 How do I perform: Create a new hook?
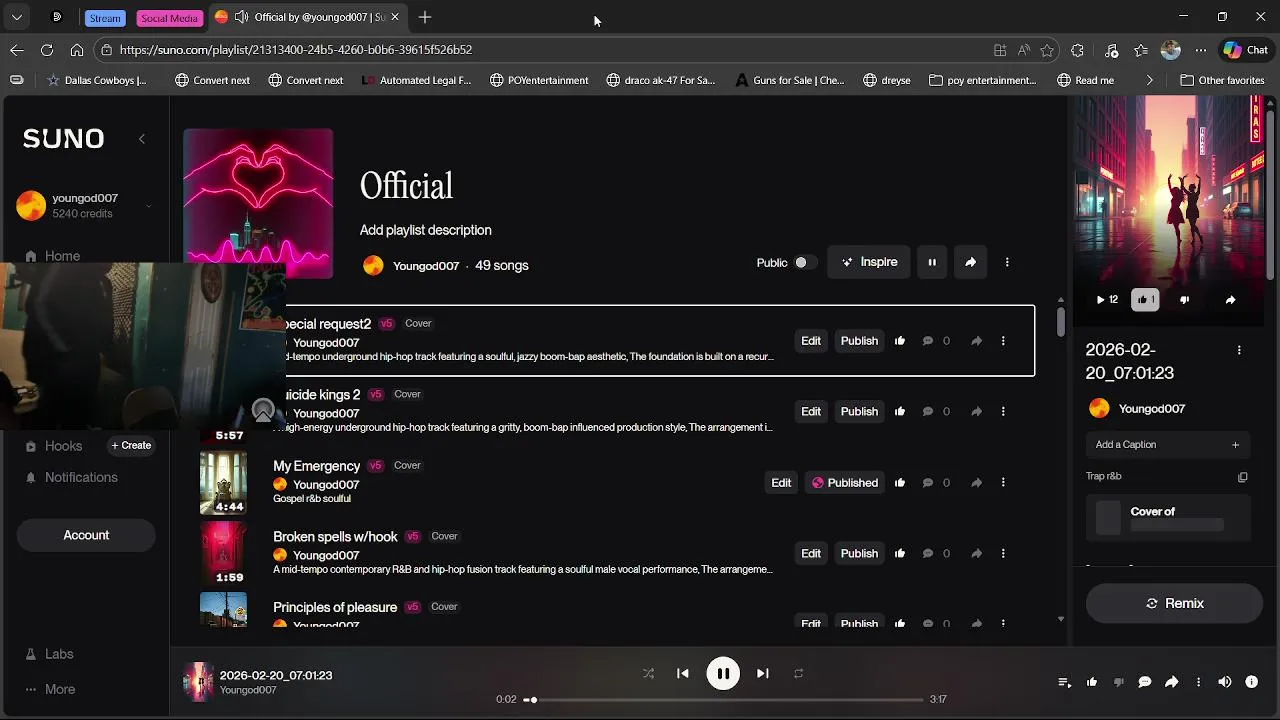click(131, 446)
